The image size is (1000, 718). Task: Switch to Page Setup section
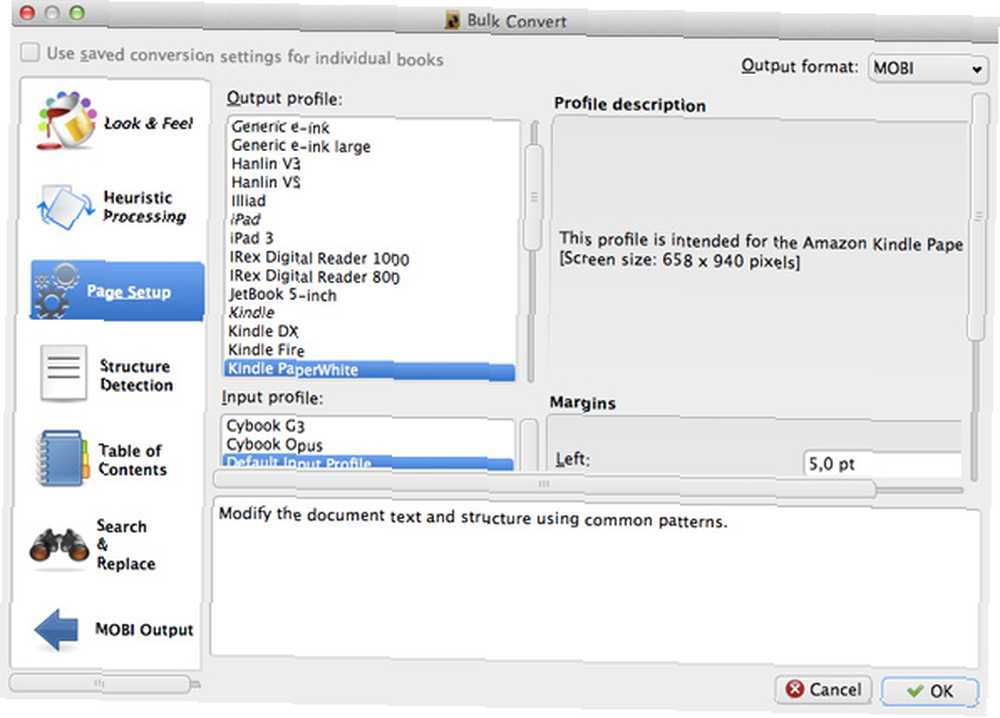[x=117, y=291]
